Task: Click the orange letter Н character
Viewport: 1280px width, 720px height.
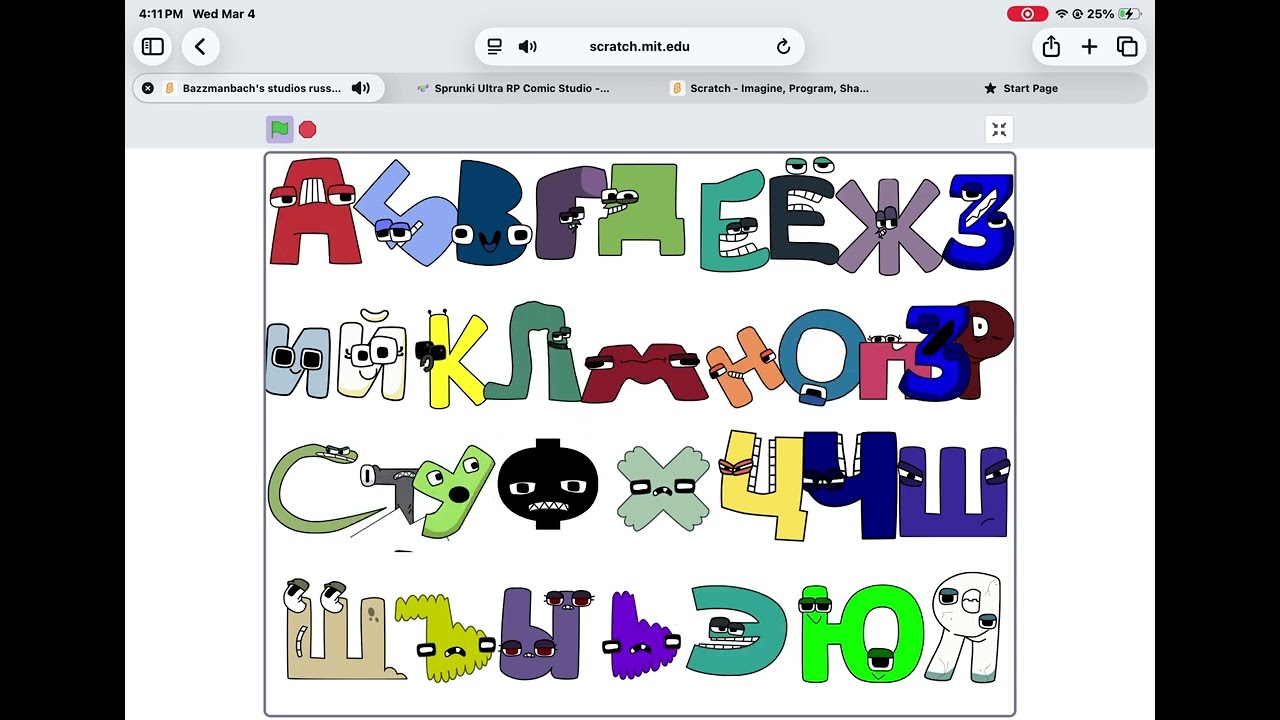Action: [745, 366]
